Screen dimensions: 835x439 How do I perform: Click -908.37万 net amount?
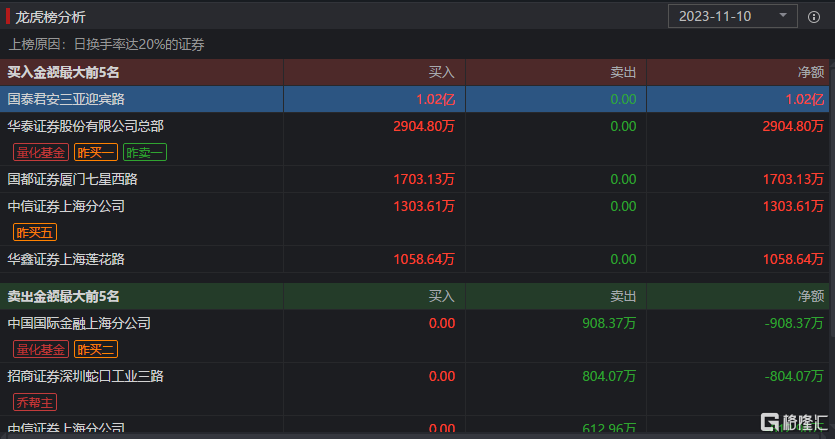[x=794, y=323]
